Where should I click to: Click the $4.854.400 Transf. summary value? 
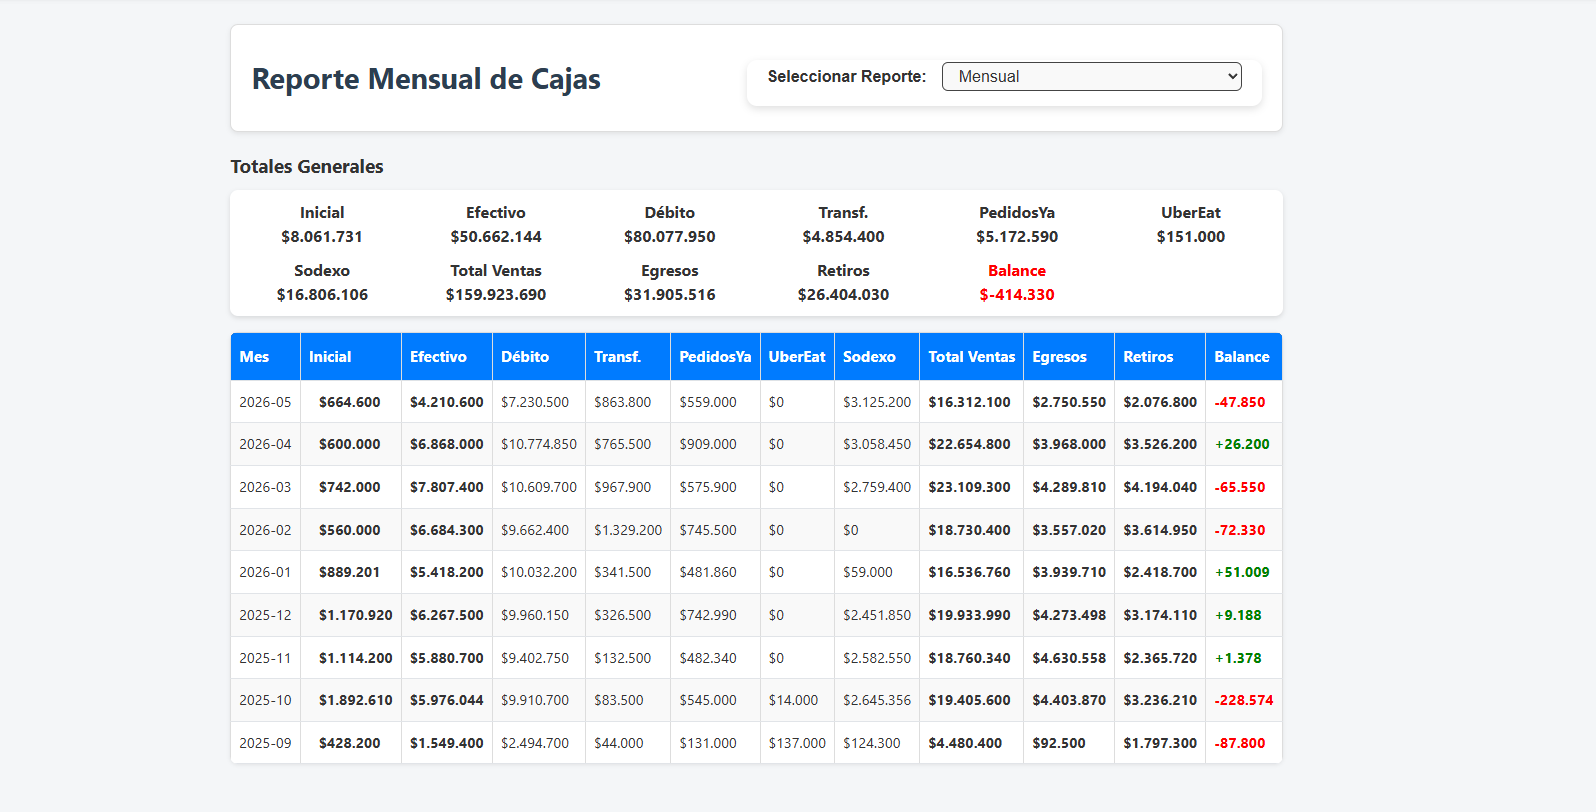coord(843,237)
